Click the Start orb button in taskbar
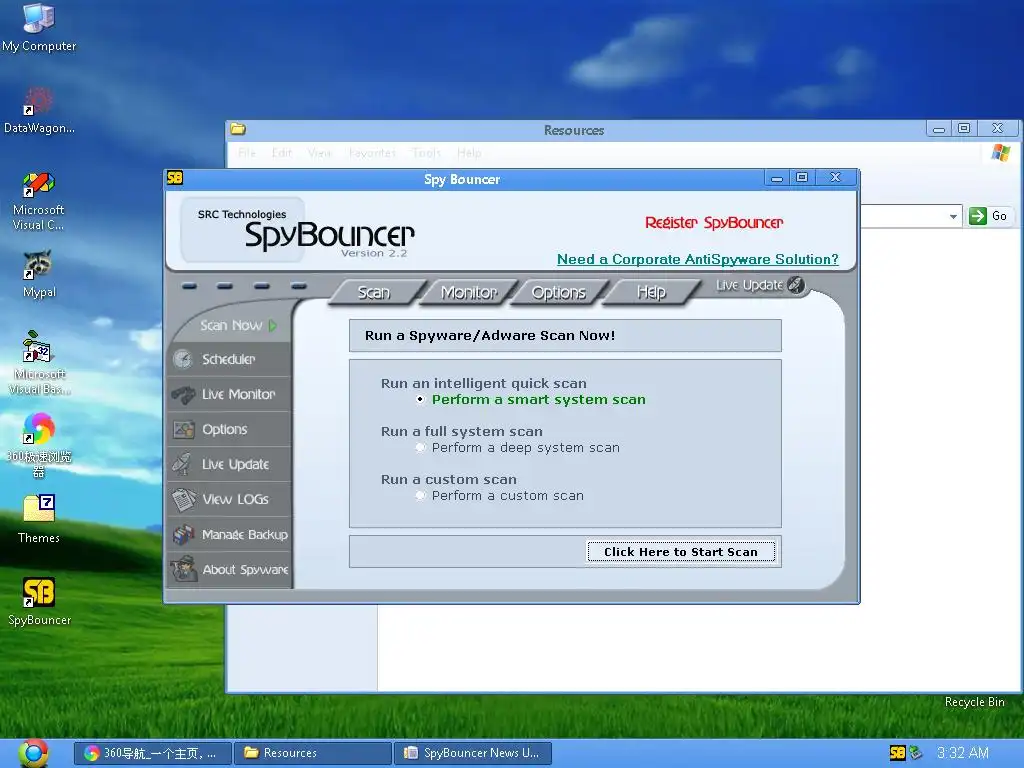 point(33,753)
